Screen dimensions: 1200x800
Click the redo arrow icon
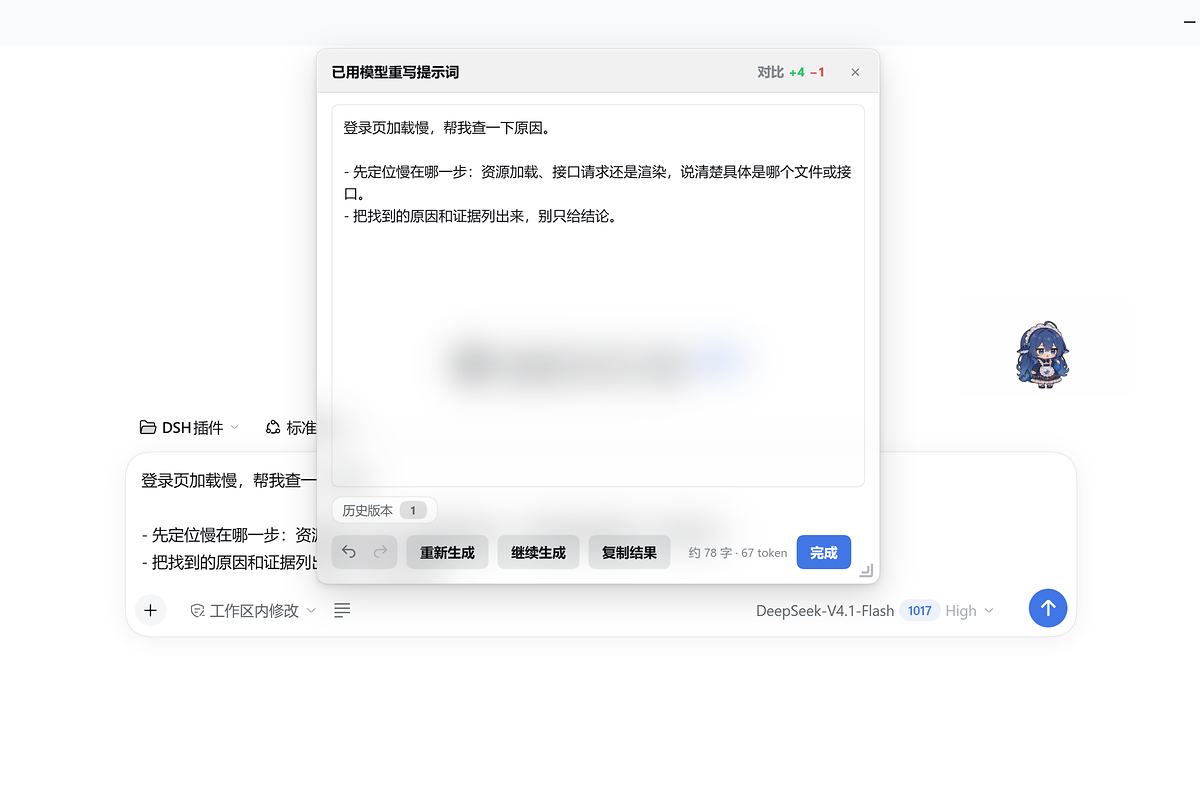click(380, 552)
